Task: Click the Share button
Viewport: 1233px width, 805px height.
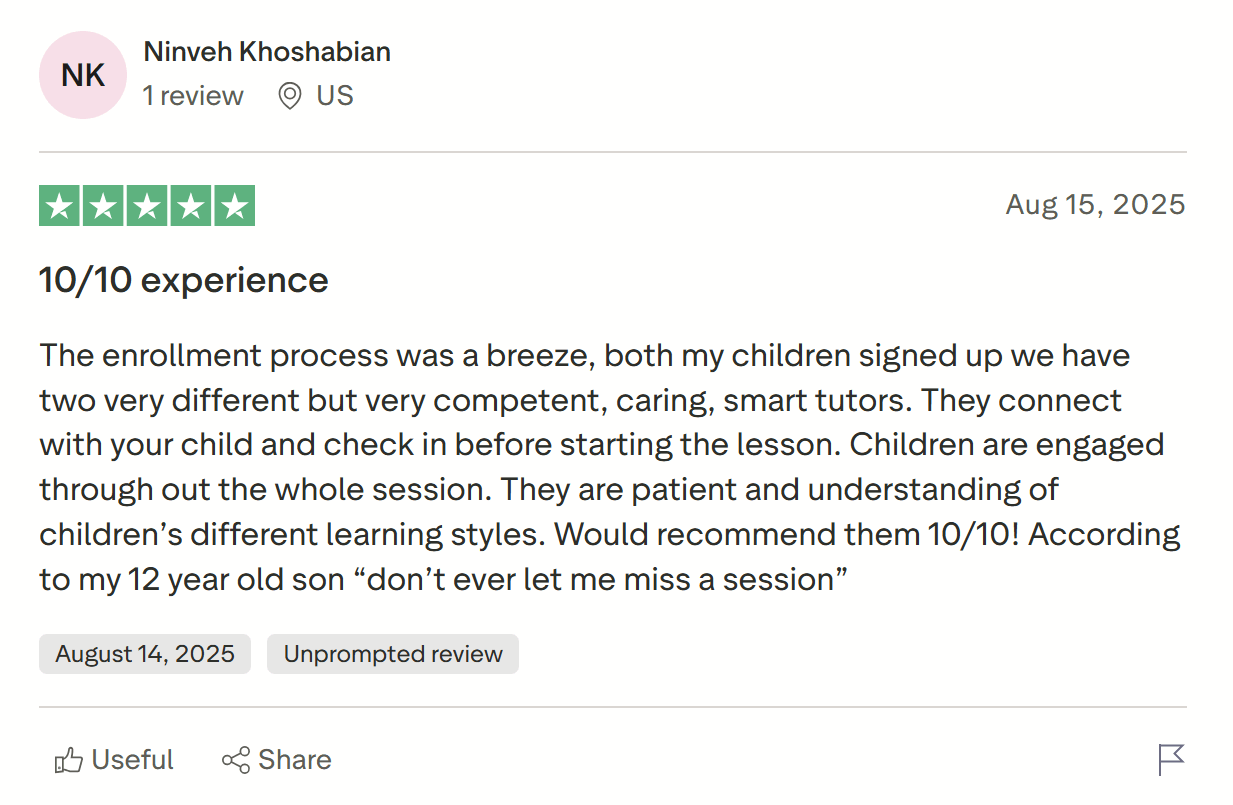Action: [x=276, y=760]
